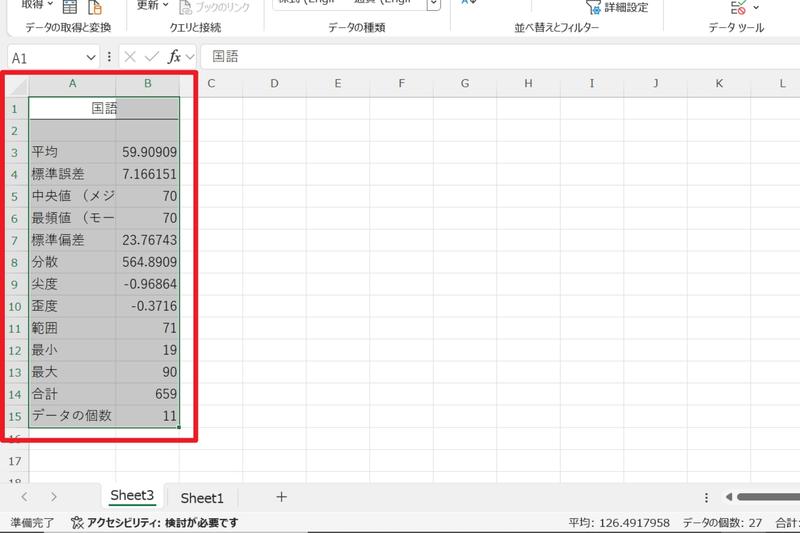800x533 pixels.
Task: Select the 標準誤差 label cell
Action: pyautogui.click(x=72, y=174)
